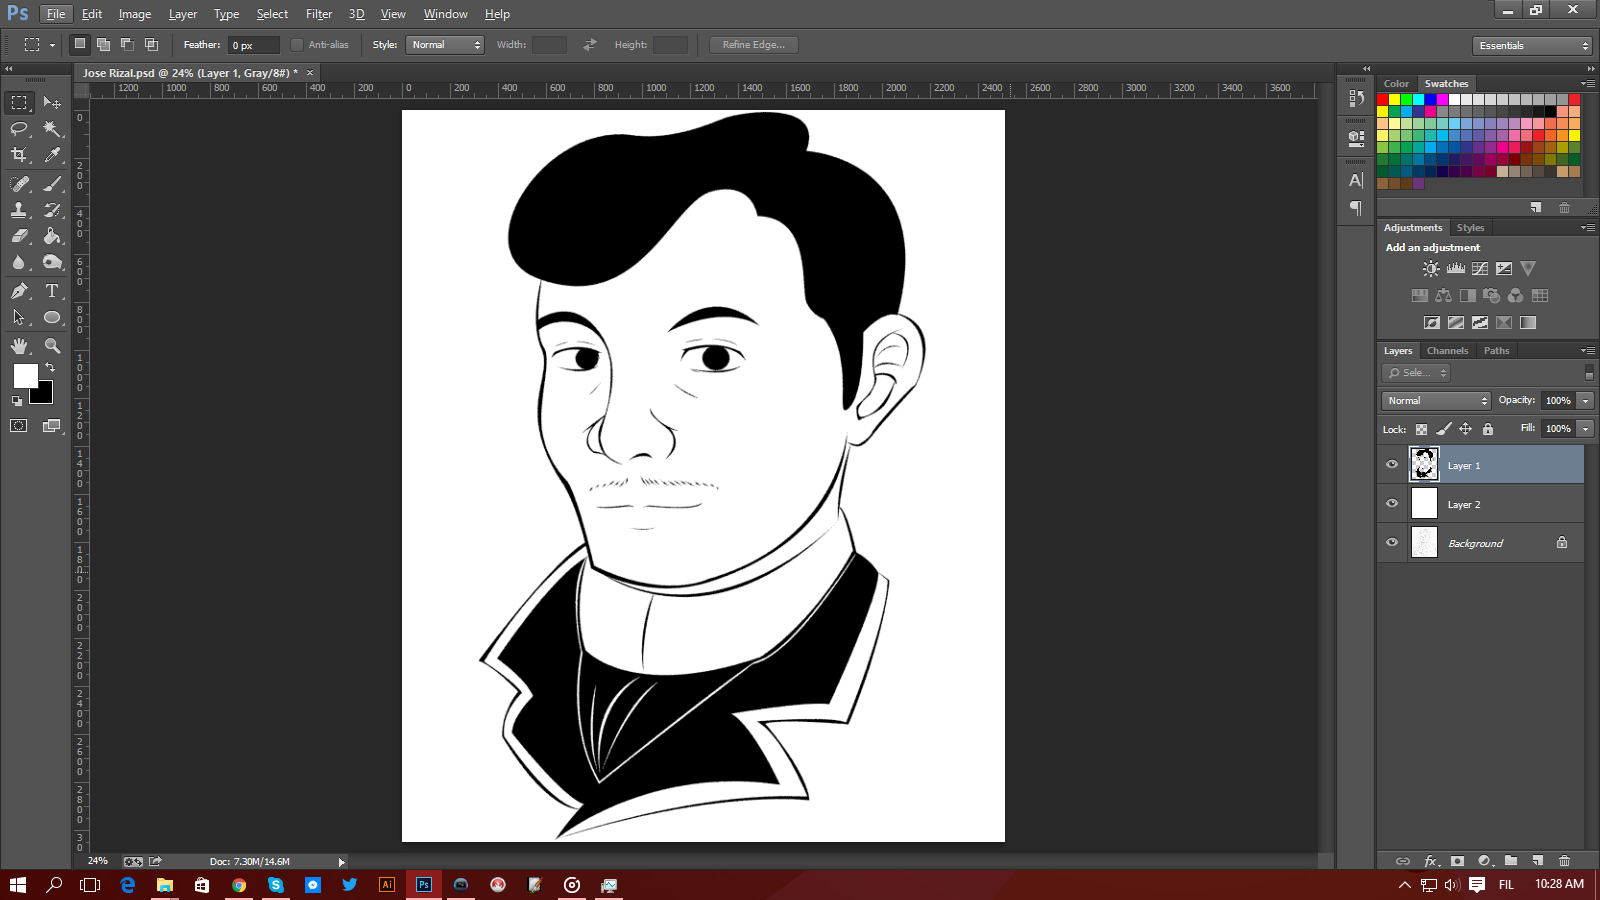The width and height of the screenshot is (1600, 900).
Task: Add a Curves adjustment
Action: [1480, 268]
